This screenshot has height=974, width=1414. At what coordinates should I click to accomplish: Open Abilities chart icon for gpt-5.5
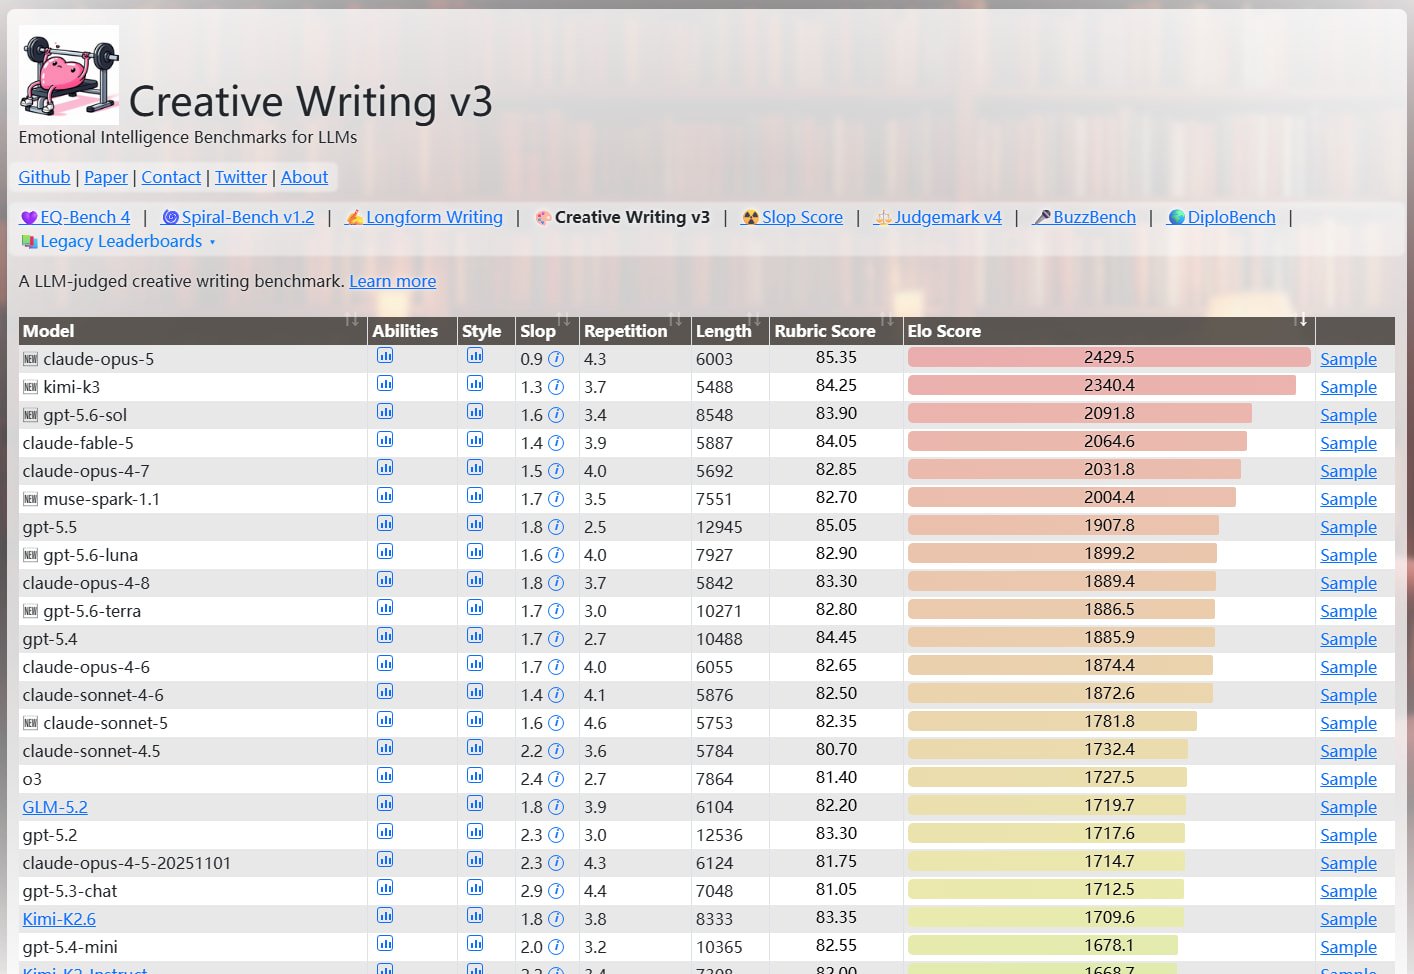coord(385,524)
